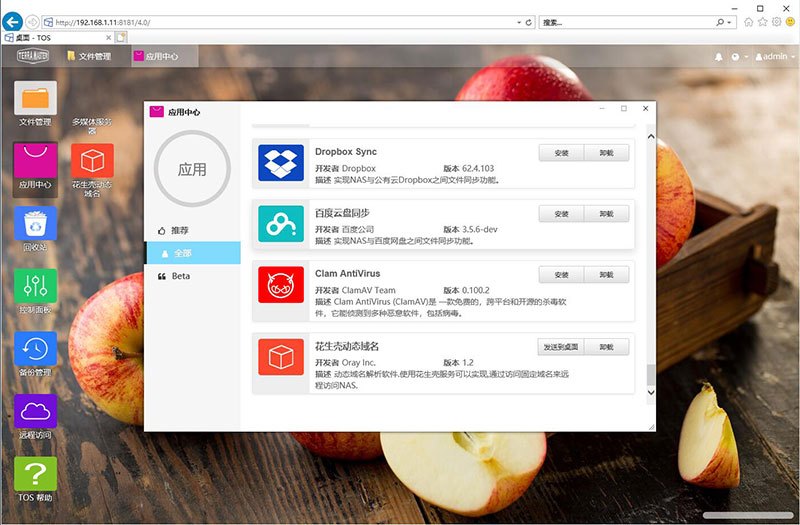The height and width of the screenshot is (525, 800).
Task: Click the 百度云盘同步 title text
Action: click(342, 213)
